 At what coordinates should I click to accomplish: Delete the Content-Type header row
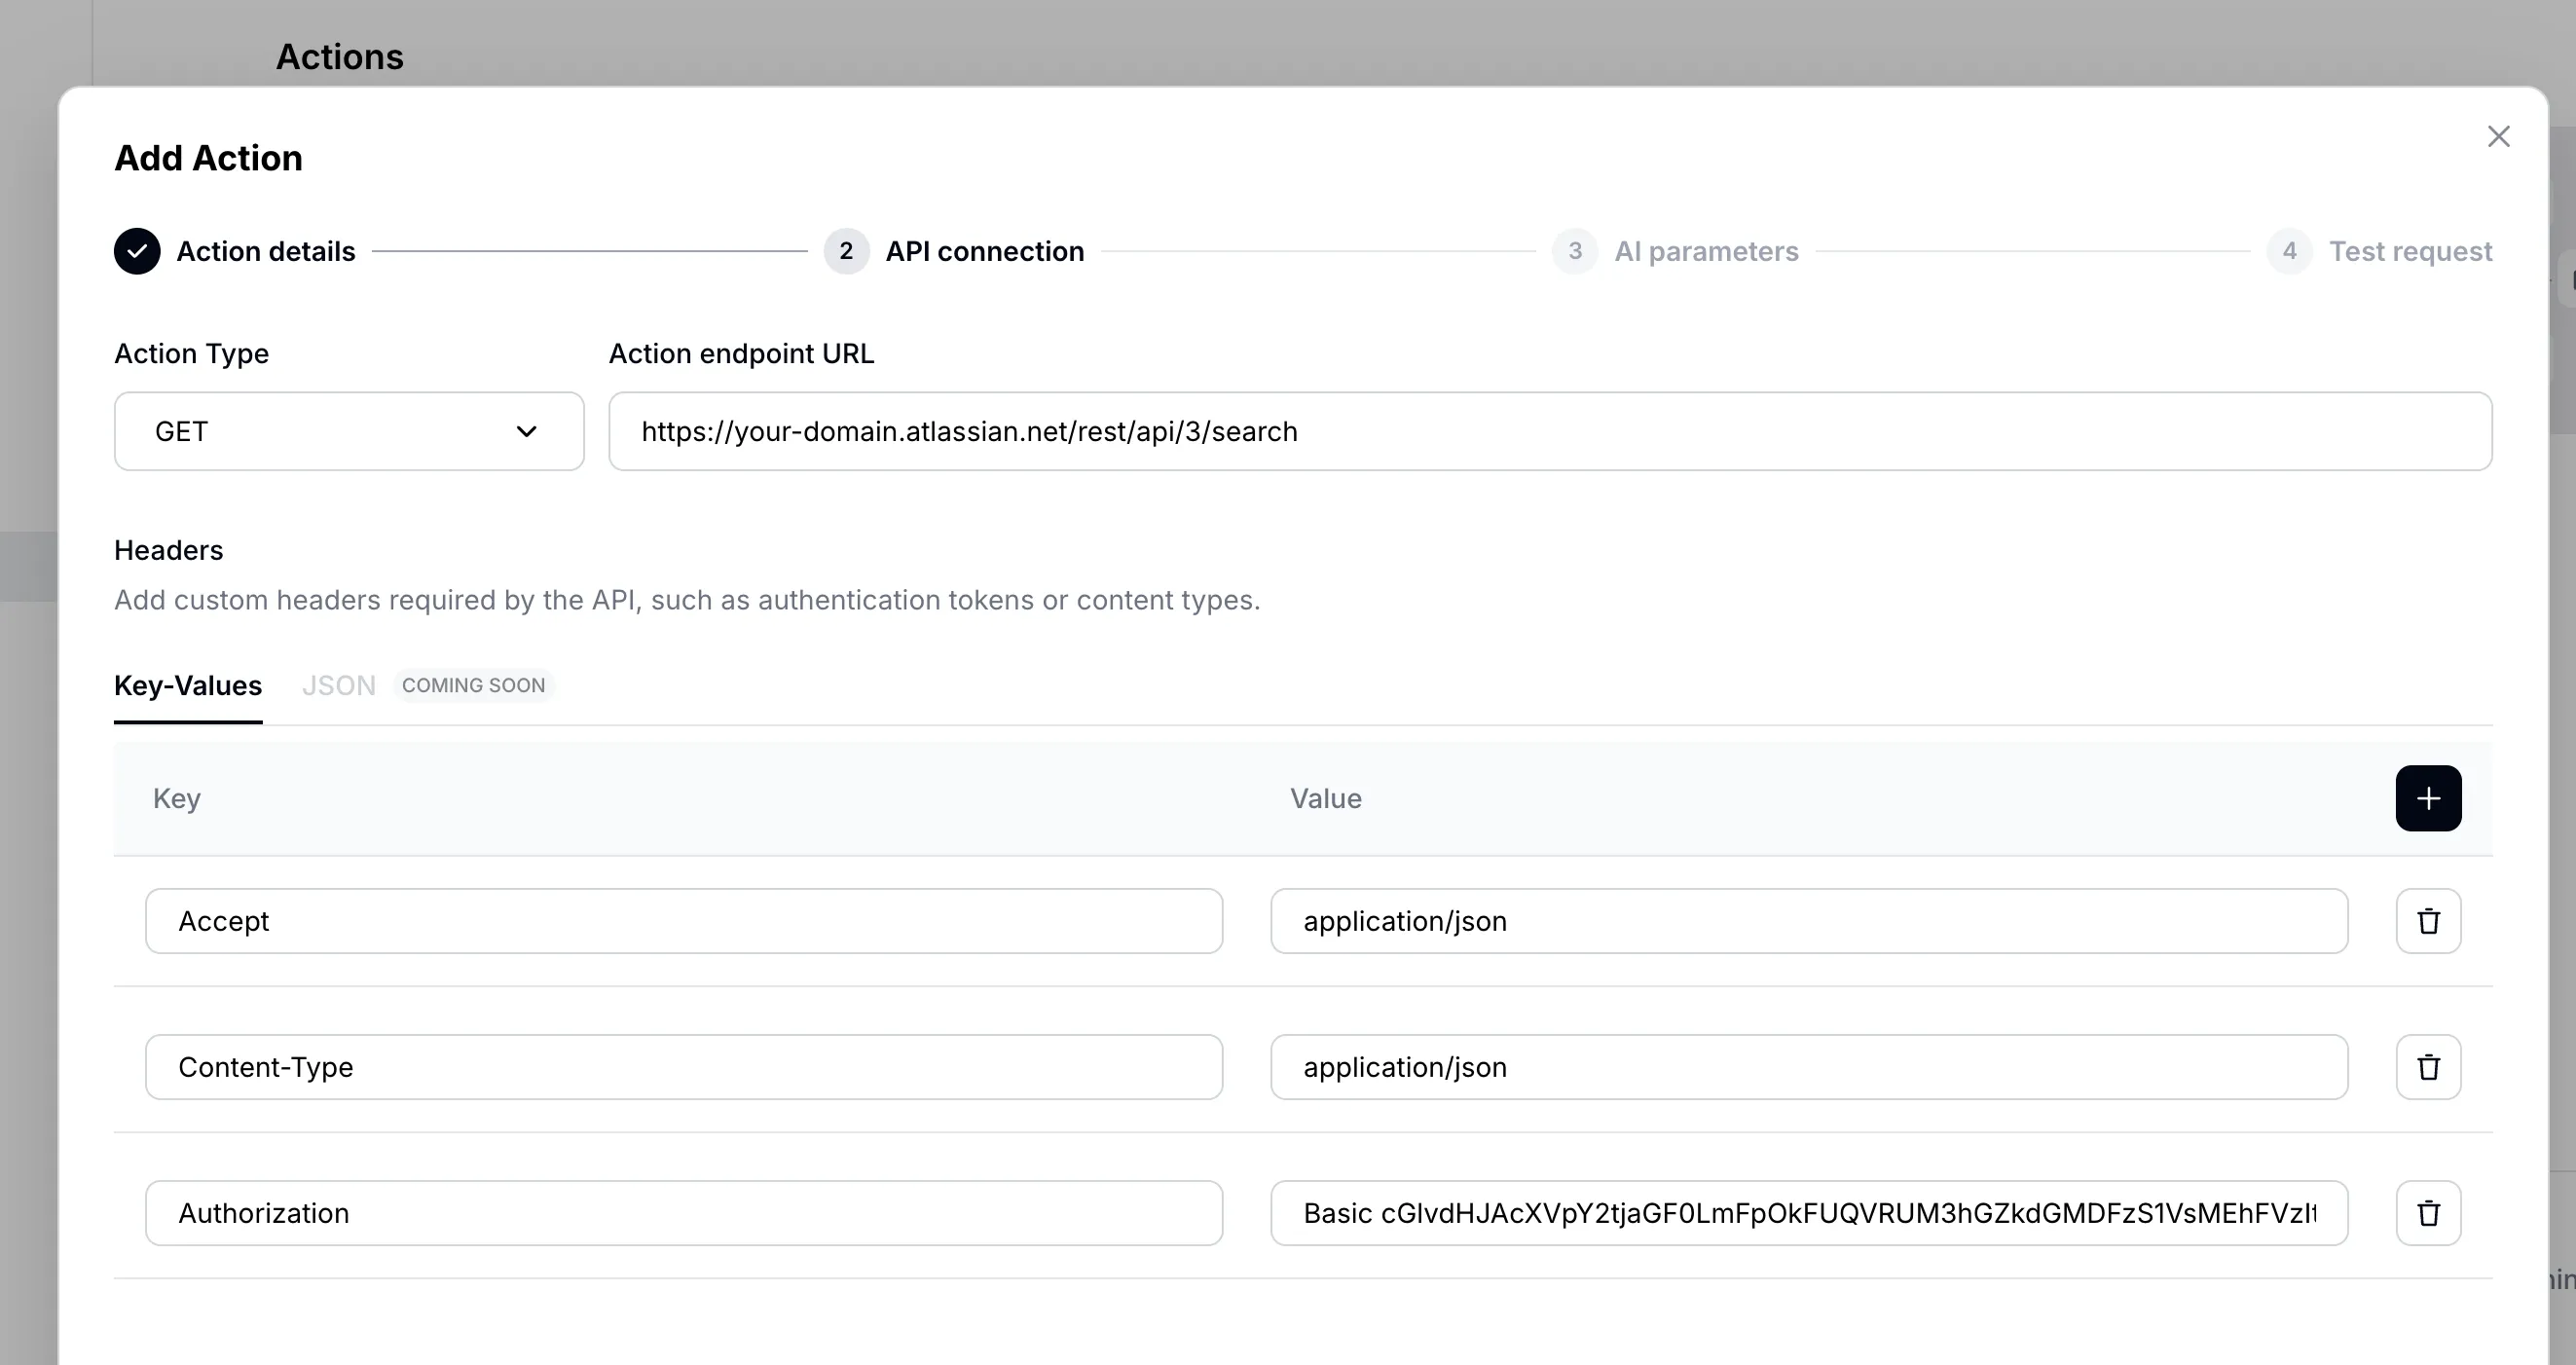2428,1067
